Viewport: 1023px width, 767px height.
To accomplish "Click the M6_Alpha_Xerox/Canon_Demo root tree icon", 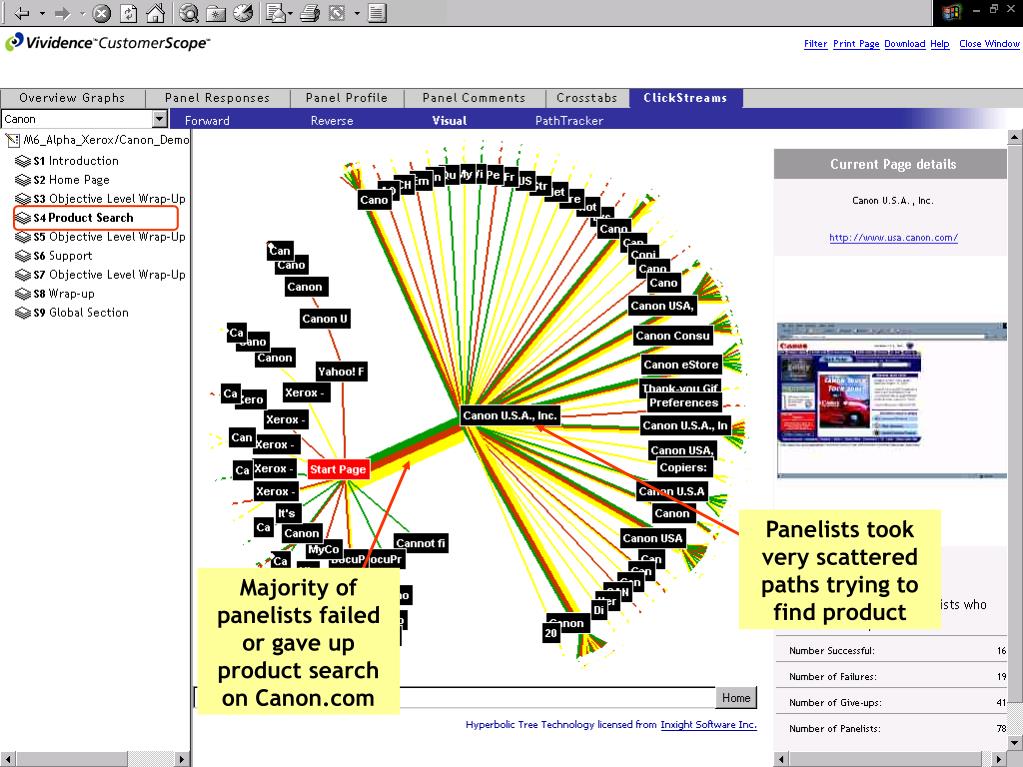I will click(x=12, y=140).
